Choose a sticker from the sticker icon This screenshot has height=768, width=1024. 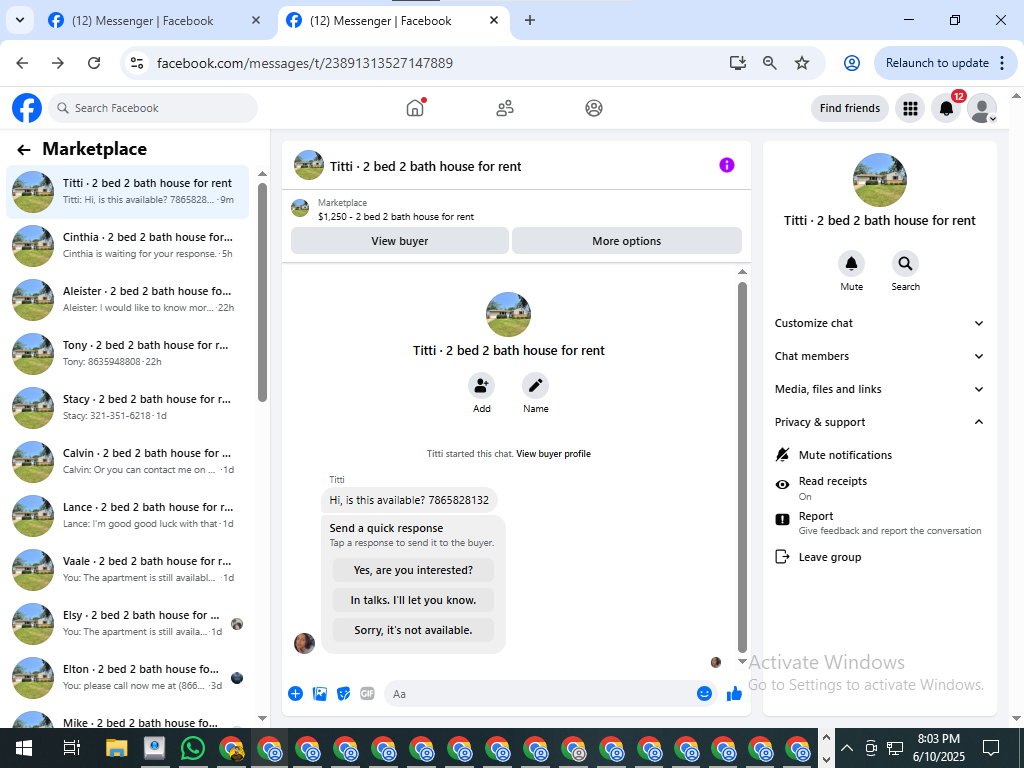click(x=344, y=694)
